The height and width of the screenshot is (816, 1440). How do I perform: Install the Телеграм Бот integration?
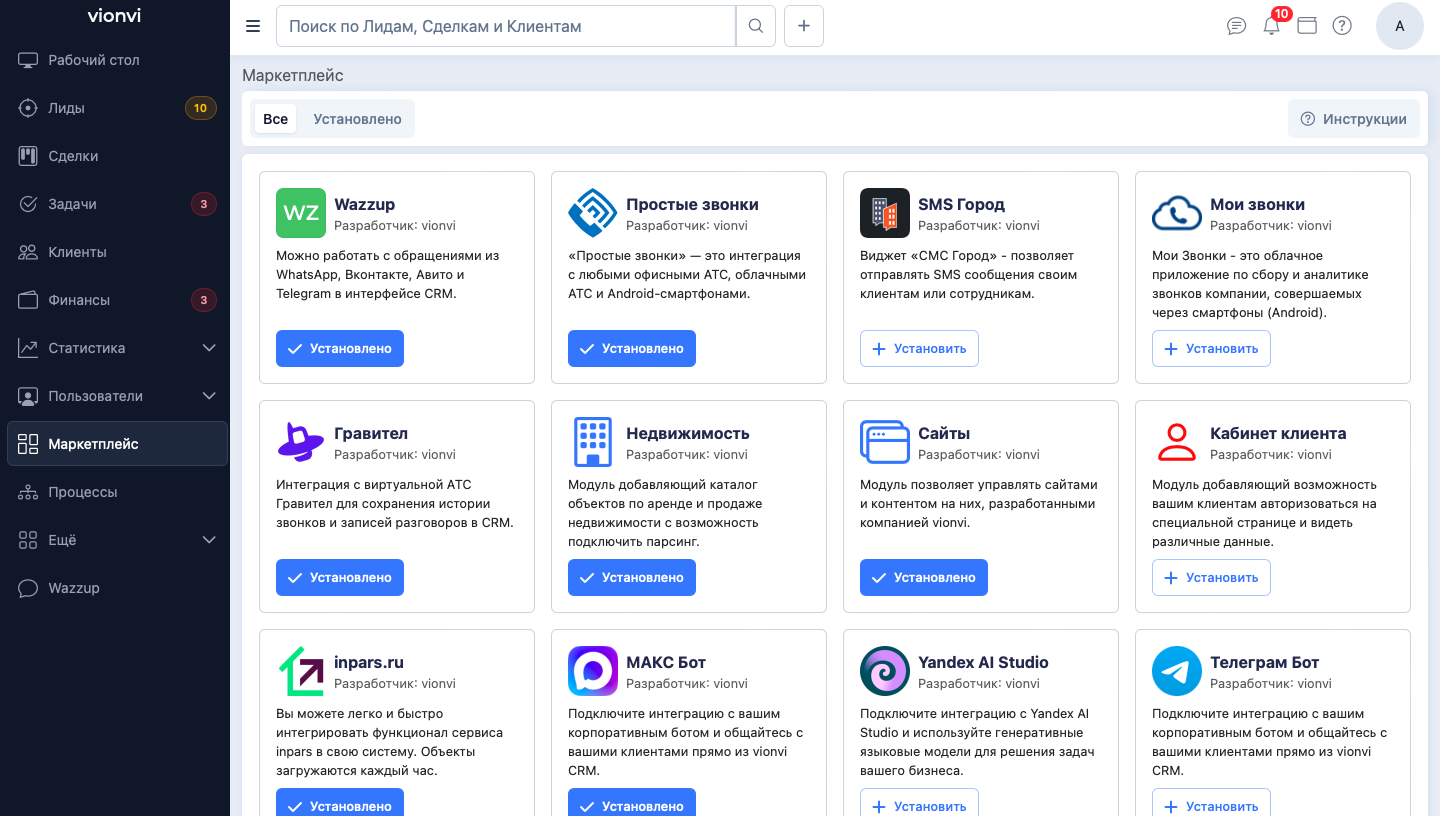pyautogui.click(x=1211, y=802)
